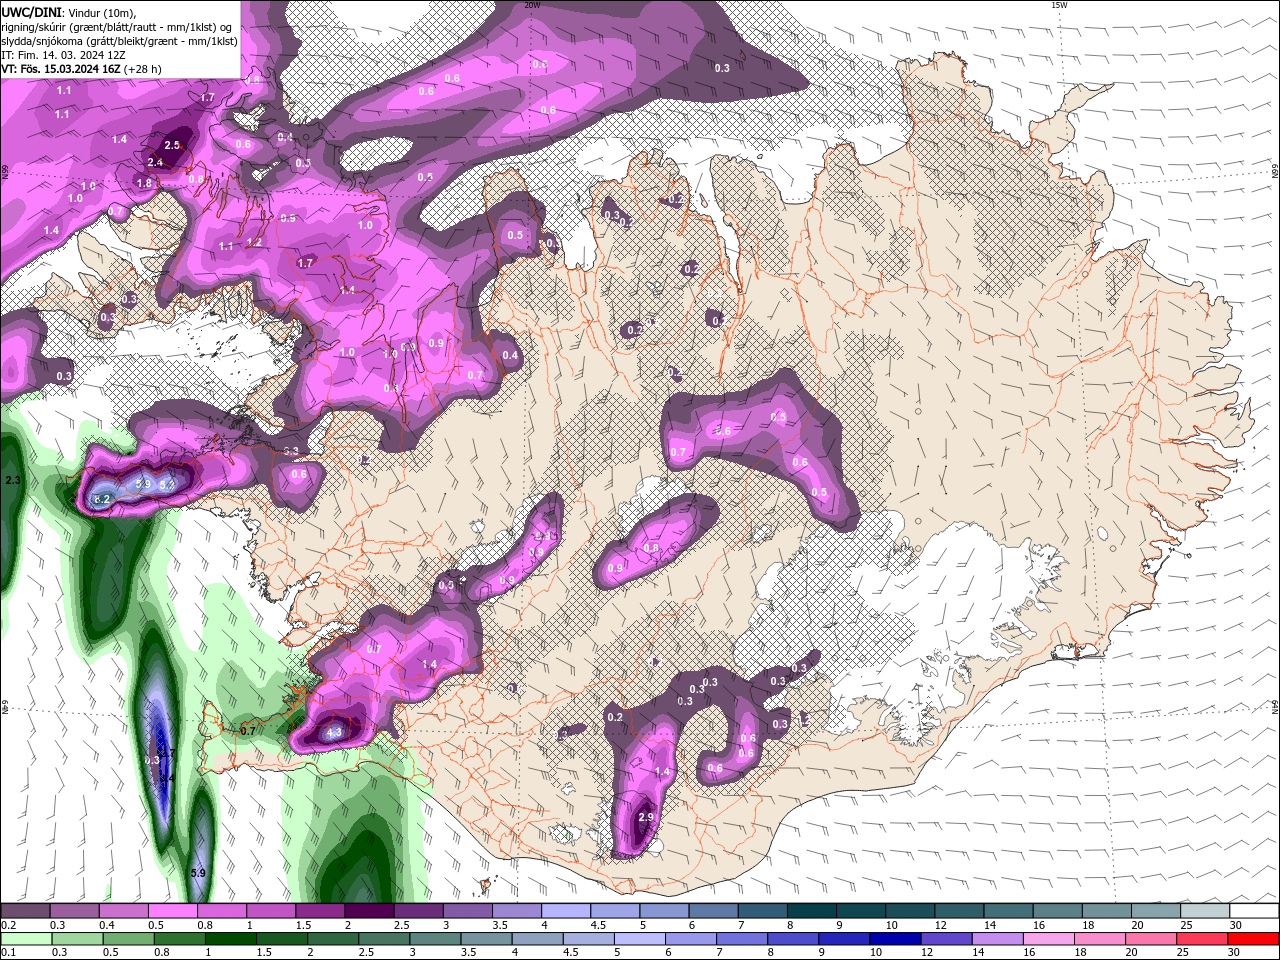Select the rain legend swatch labeled 0.5
The image size is (1280, 960).
click(128, 938)
